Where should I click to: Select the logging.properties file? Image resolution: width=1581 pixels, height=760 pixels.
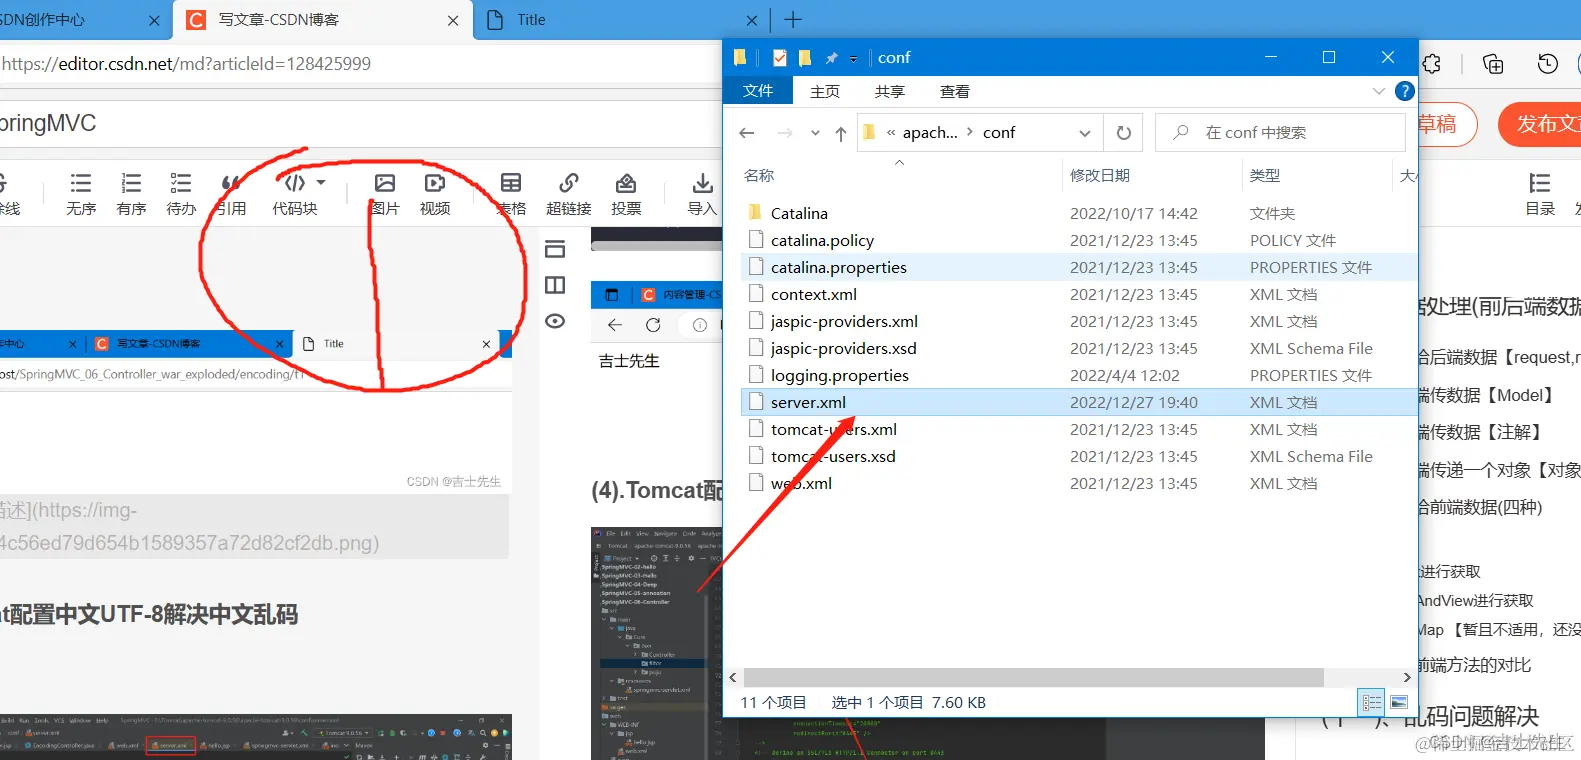click(840, 375)
